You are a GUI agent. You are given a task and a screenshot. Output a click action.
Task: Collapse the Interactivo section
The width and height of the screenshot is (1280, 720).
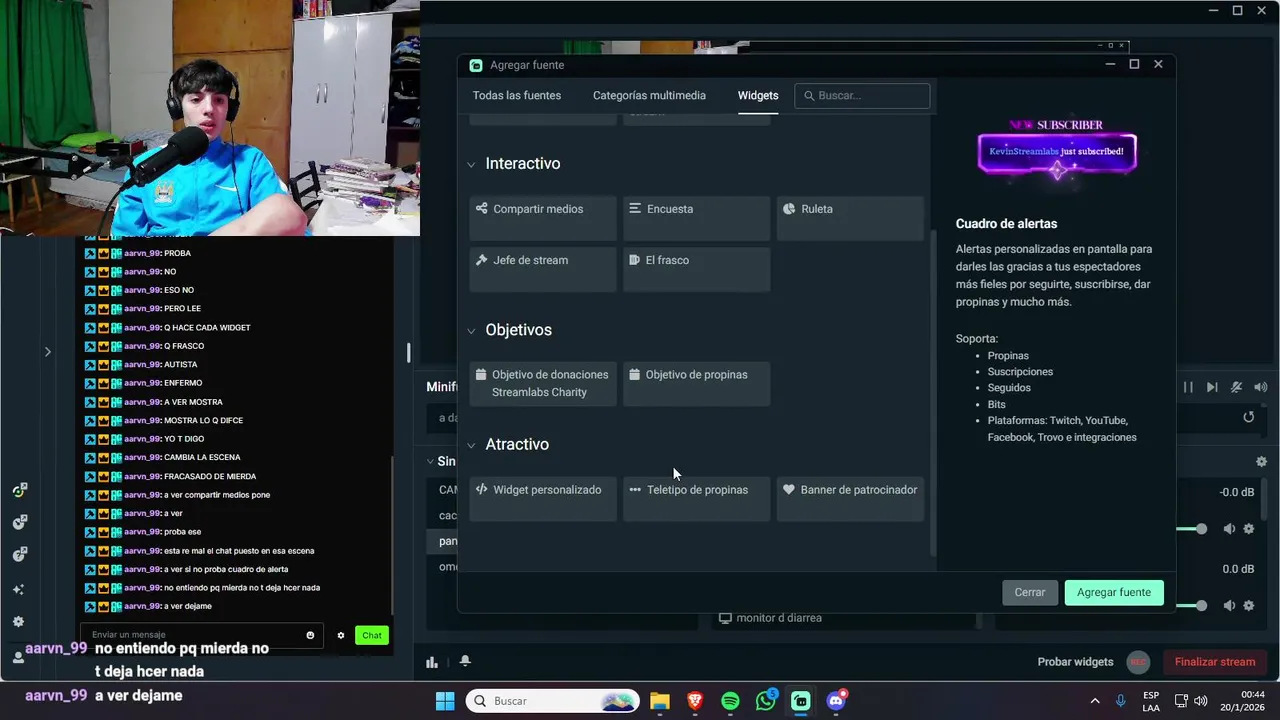[x=471, y=164]
